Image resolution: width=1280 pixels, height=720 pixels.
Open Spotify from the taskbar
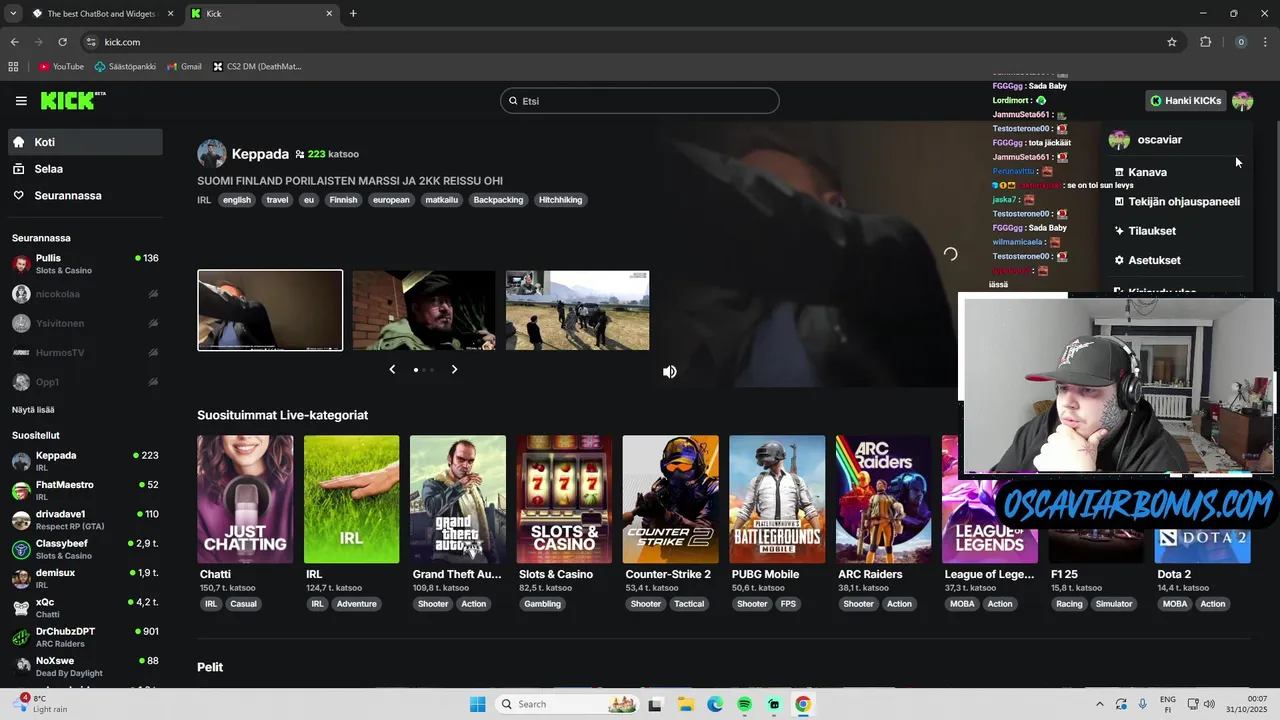(x=745, y=704)
